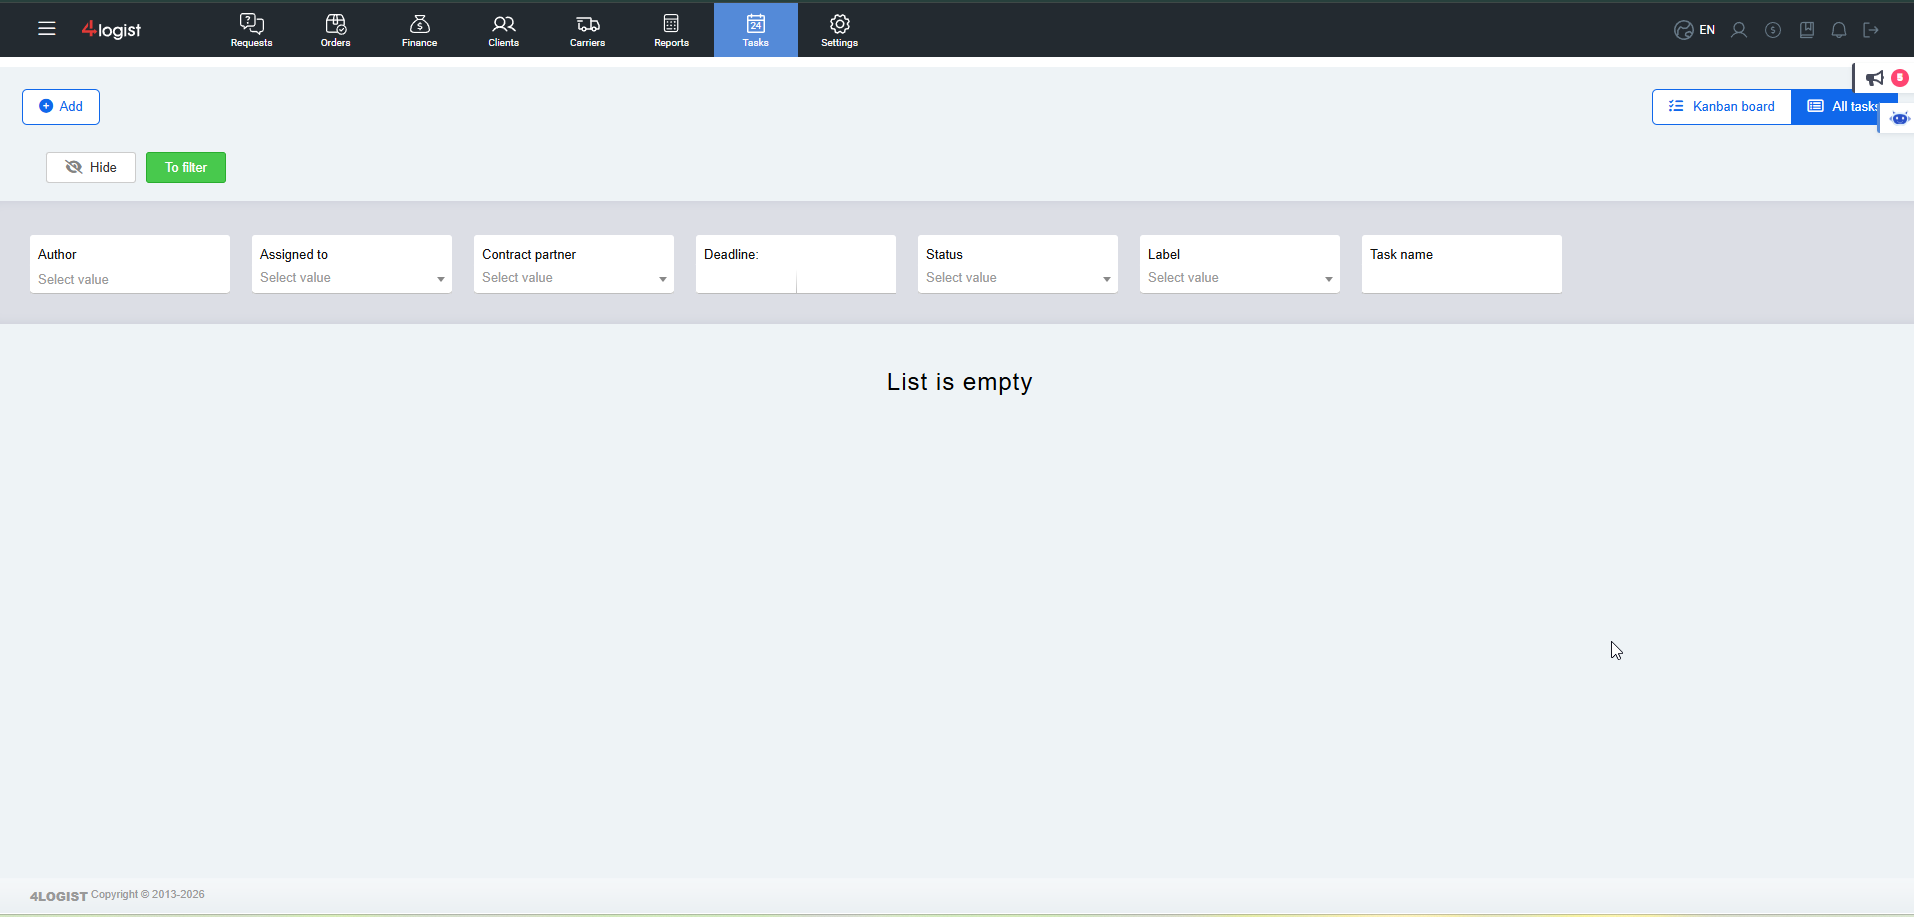Screen dimensions: 1914x917
Task: Open the Requests section
Action: point(252,30)
